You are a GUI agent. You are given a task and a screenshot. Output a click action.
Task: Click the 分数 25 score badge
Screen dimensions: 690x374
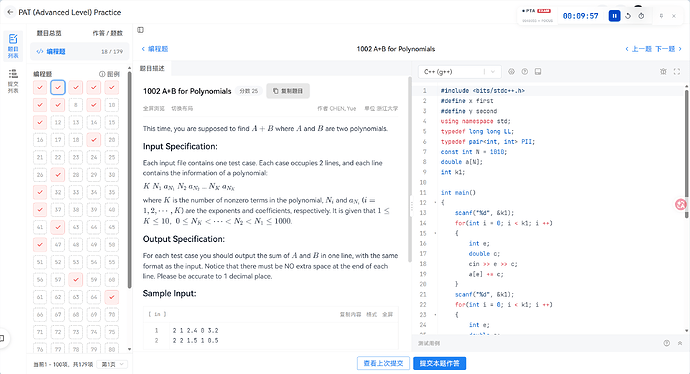click(249, 91)
